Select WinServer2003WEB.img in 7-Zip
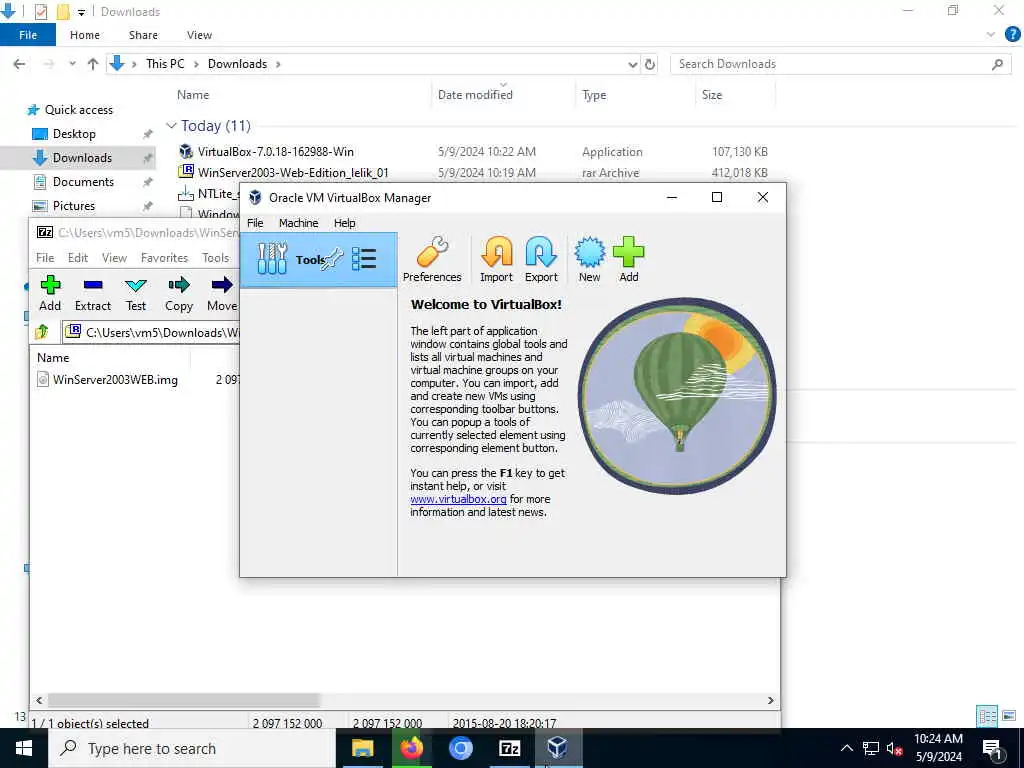The width and height of the screenshot is (1024, 768). [x=116, y=379]
